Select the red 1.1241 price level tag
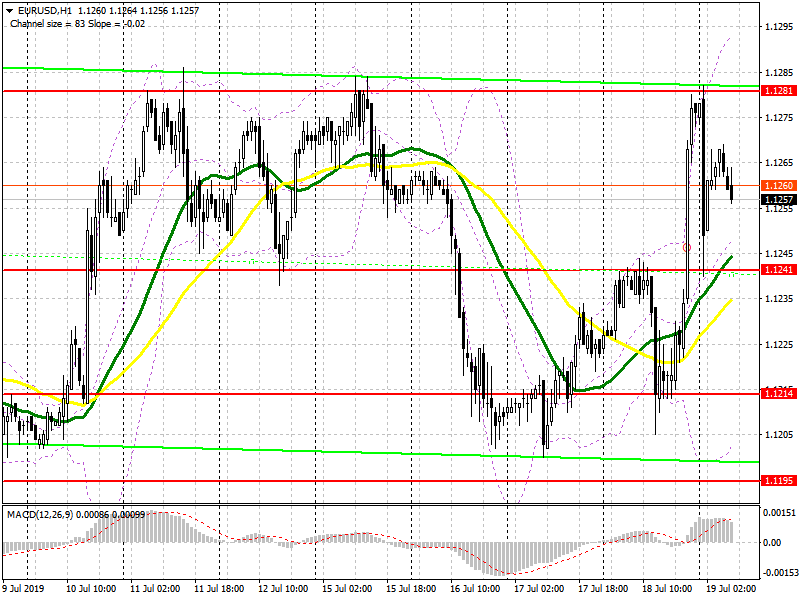The image size is (800, 600). click(778, 269)
